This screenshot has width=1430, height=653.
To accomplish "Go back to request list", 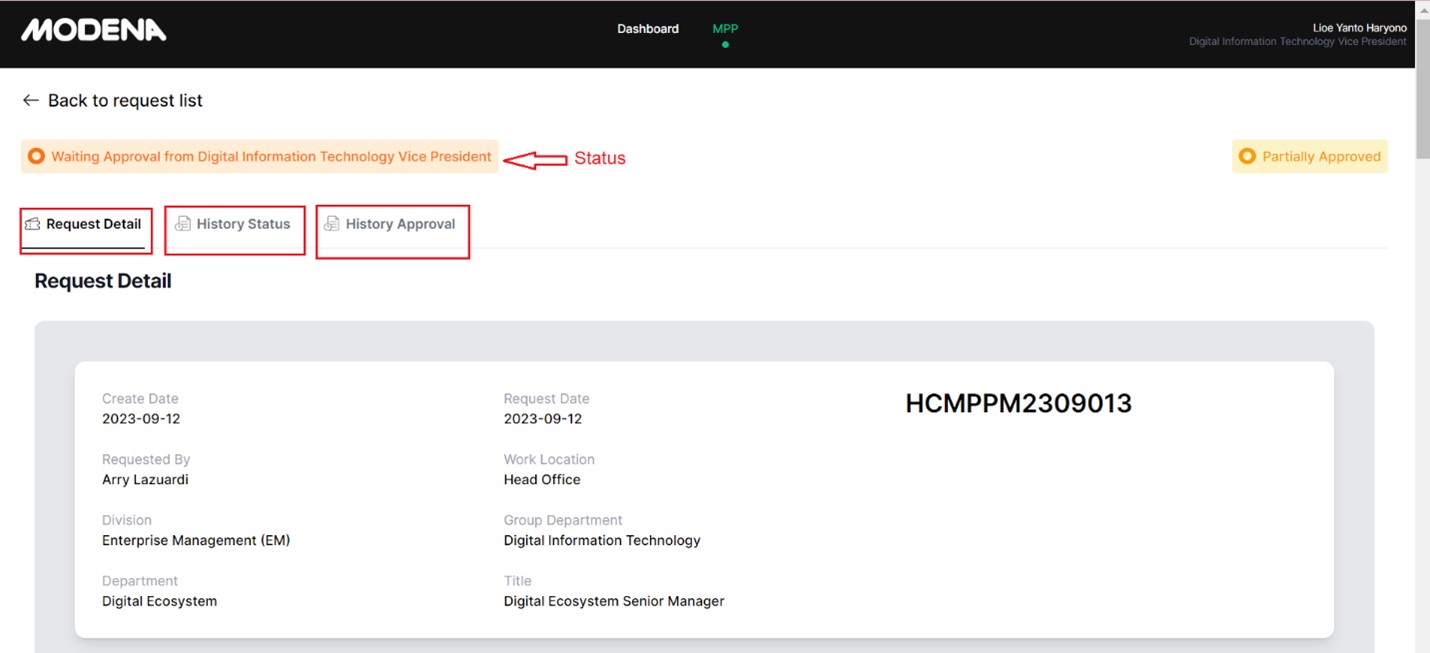I will point(125,100).
